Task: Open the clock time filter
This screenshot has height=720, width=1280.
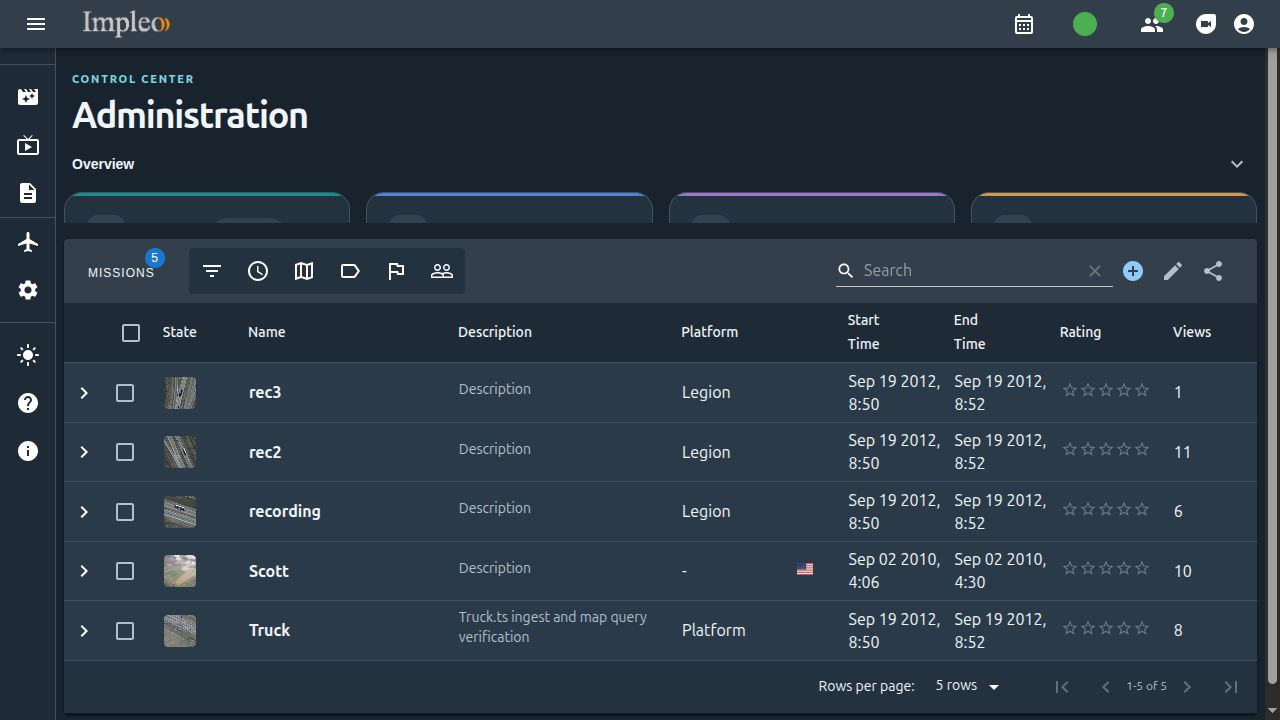Action: point(258,271)
